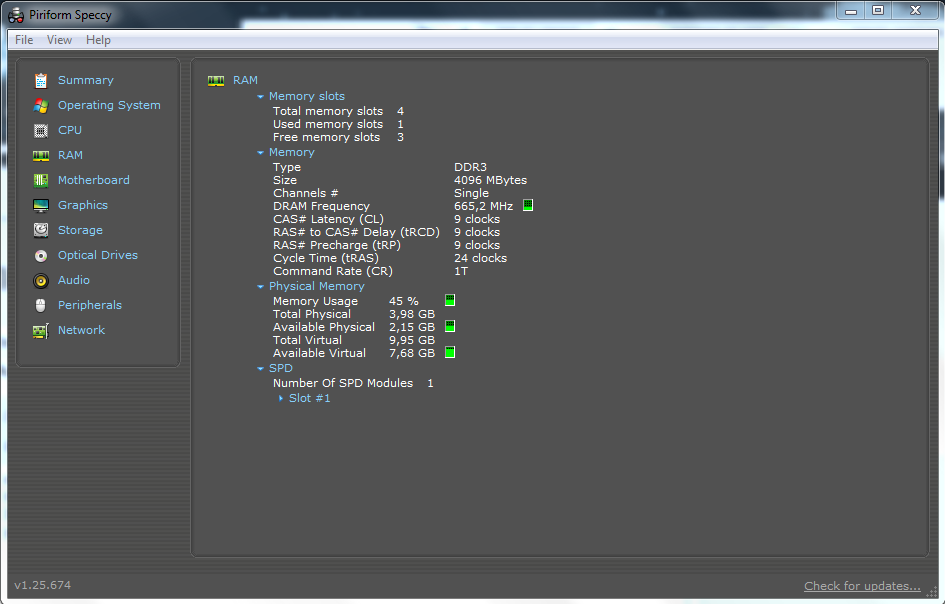Viewport: 945px width, 604px height.
Task: Expand the Slot #1 node
Action: 281,398
